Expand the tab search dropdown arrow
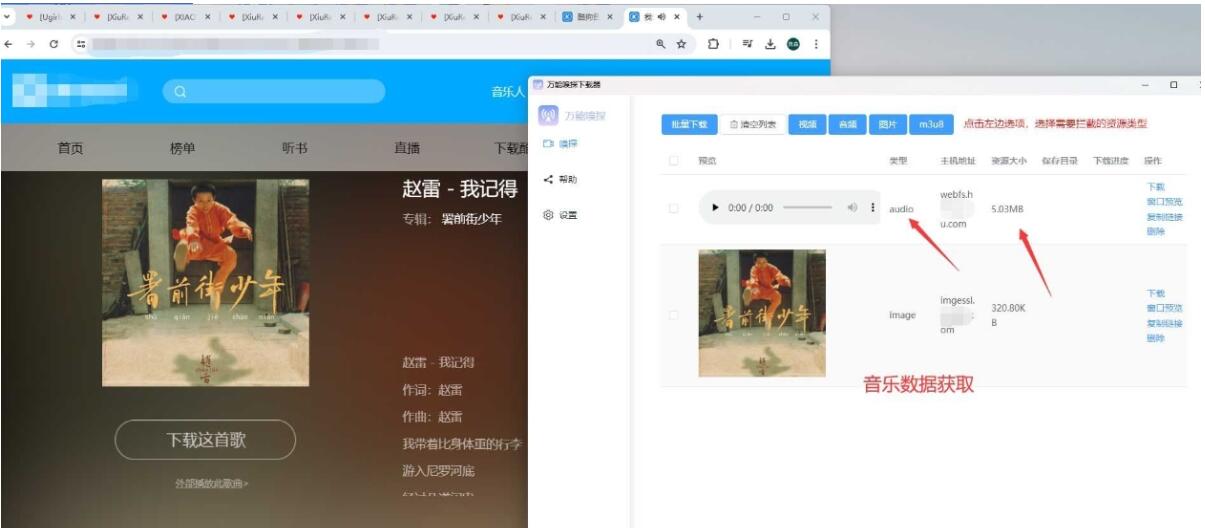Screen dimensions: 1205x528 tap(9, 17)
